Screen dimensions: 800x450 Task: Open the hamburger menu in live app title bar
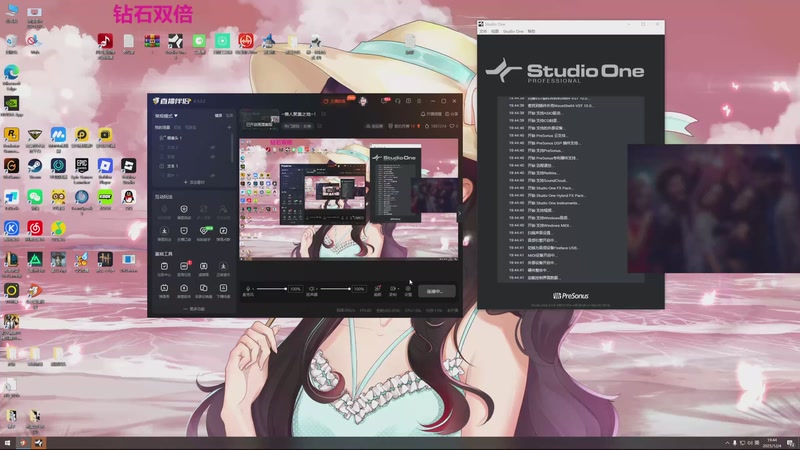coord(419,101)
